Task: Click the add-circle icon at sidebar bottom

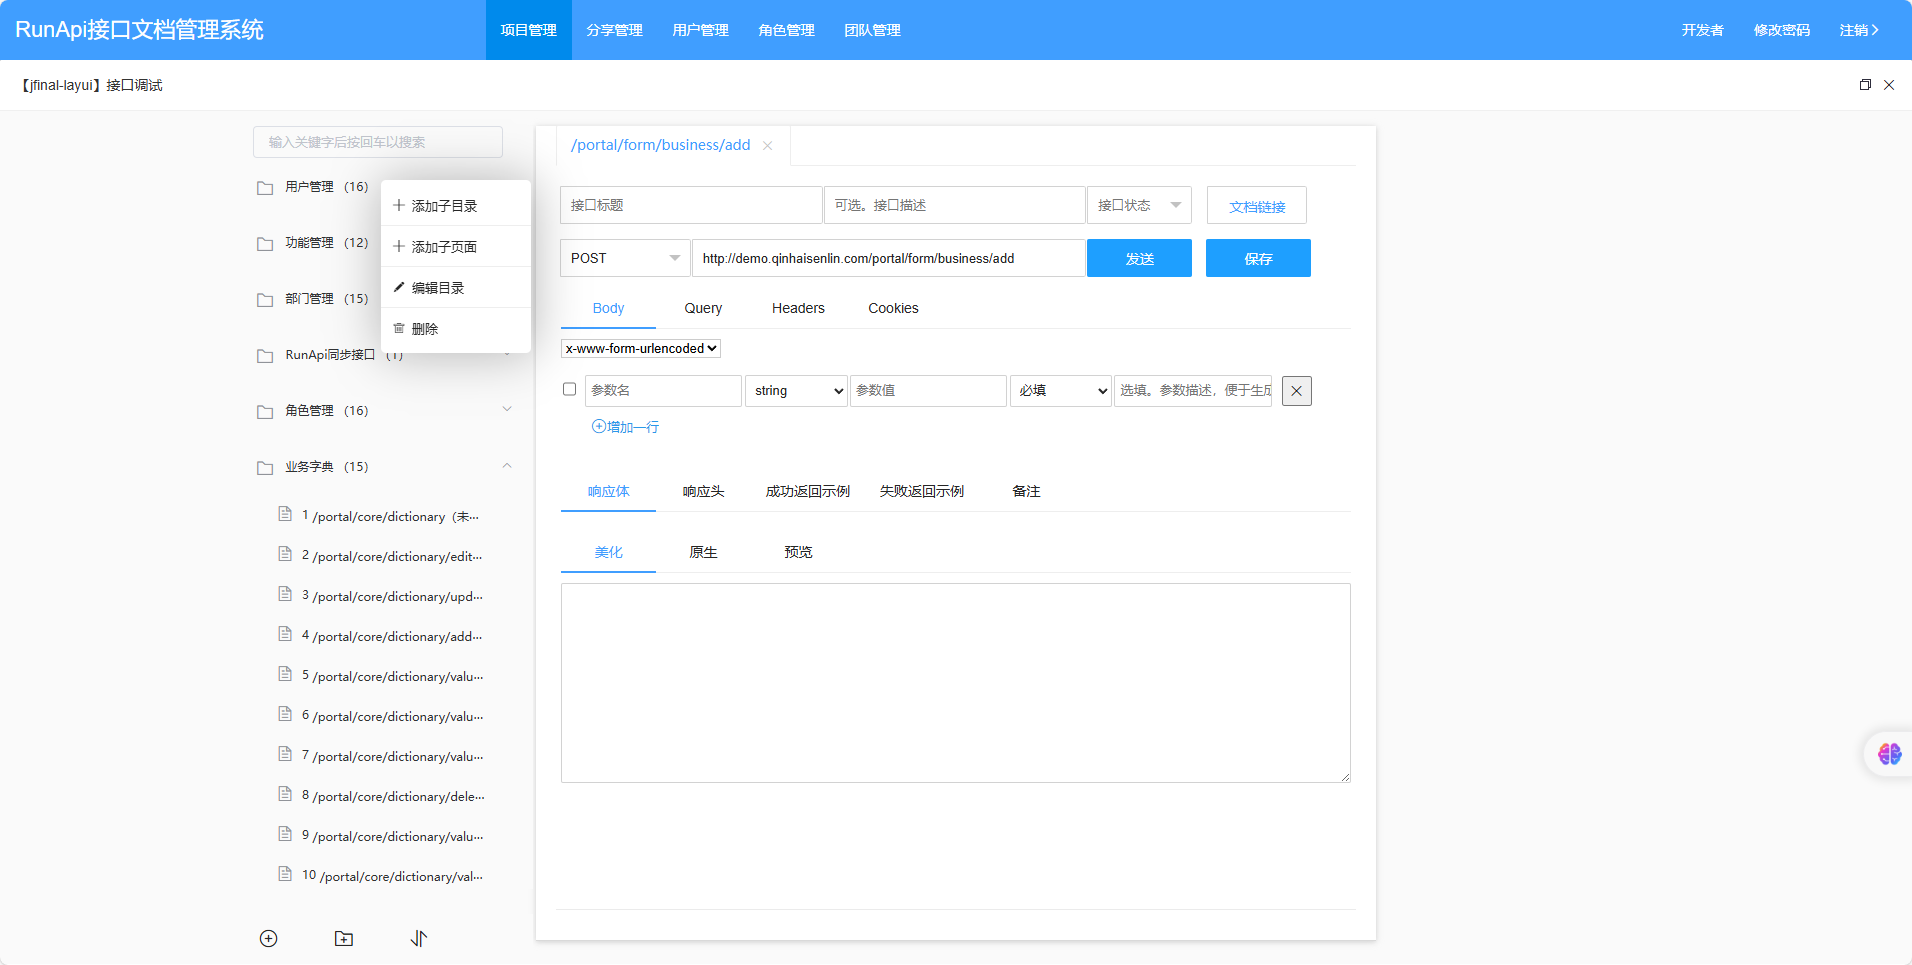Action: [268, 938]
